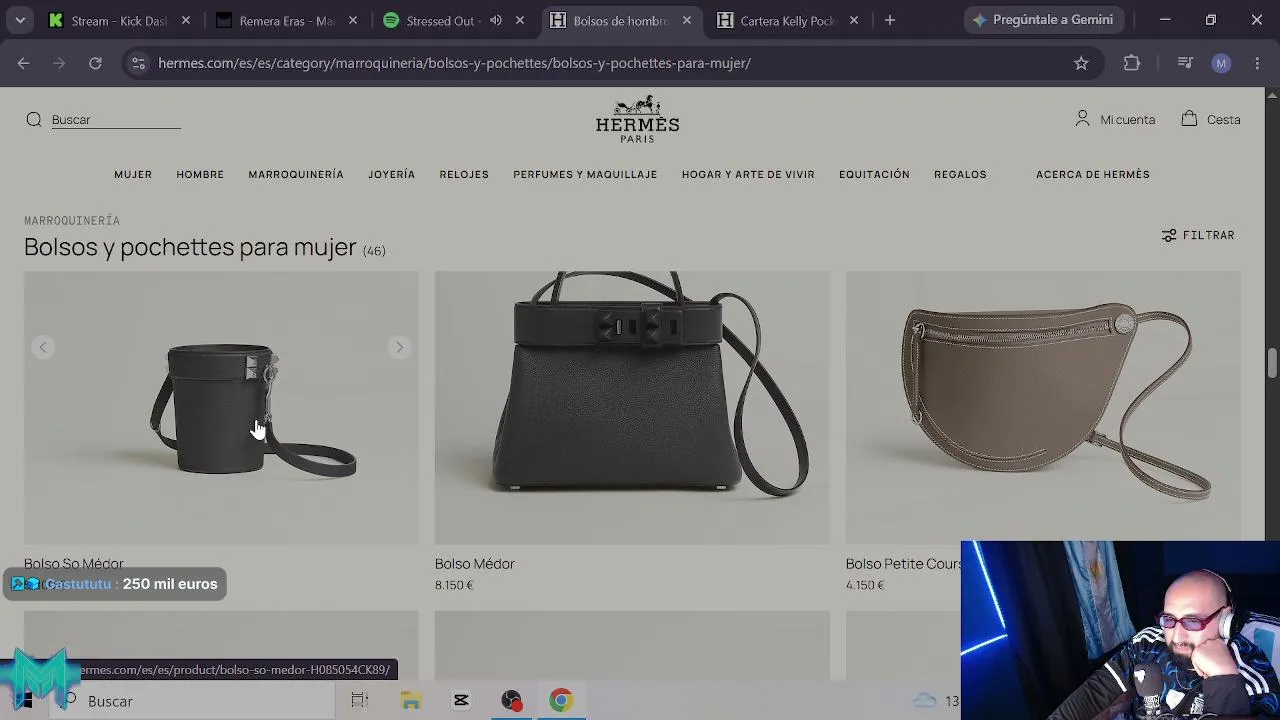Viewport: 1280px width, 720px height.
Task: Reload the Hermès page
Action: pyautogui.click(x=95, y=63)
